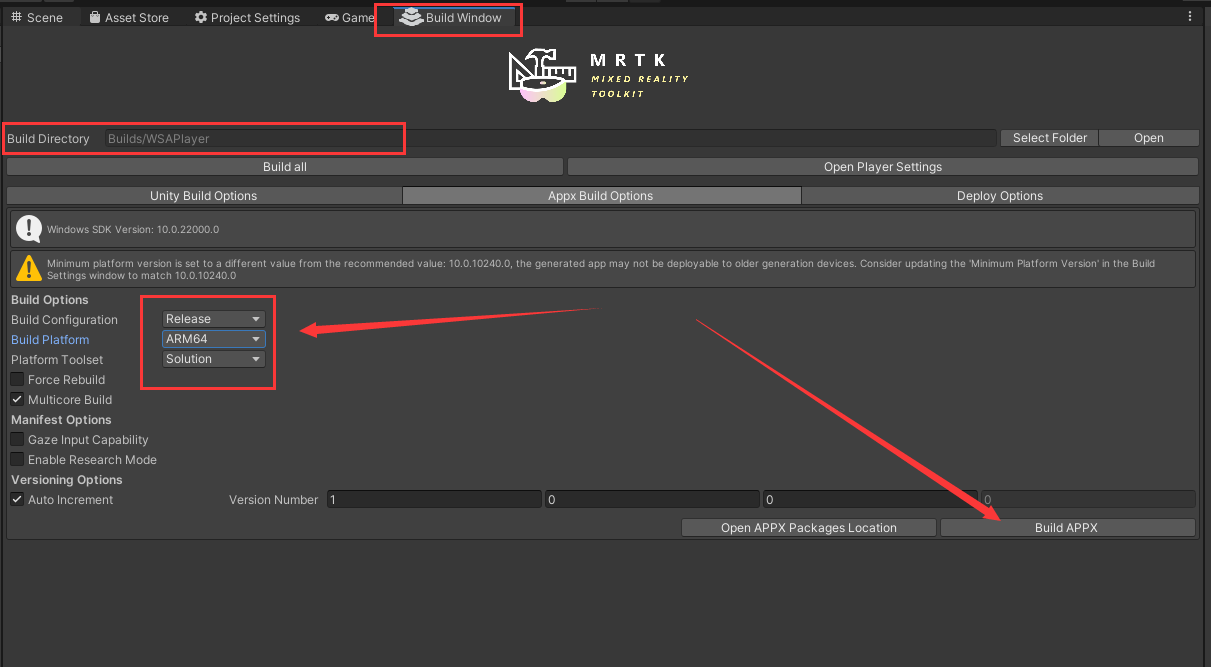Open the Asset Store tab

pos(128,17)
